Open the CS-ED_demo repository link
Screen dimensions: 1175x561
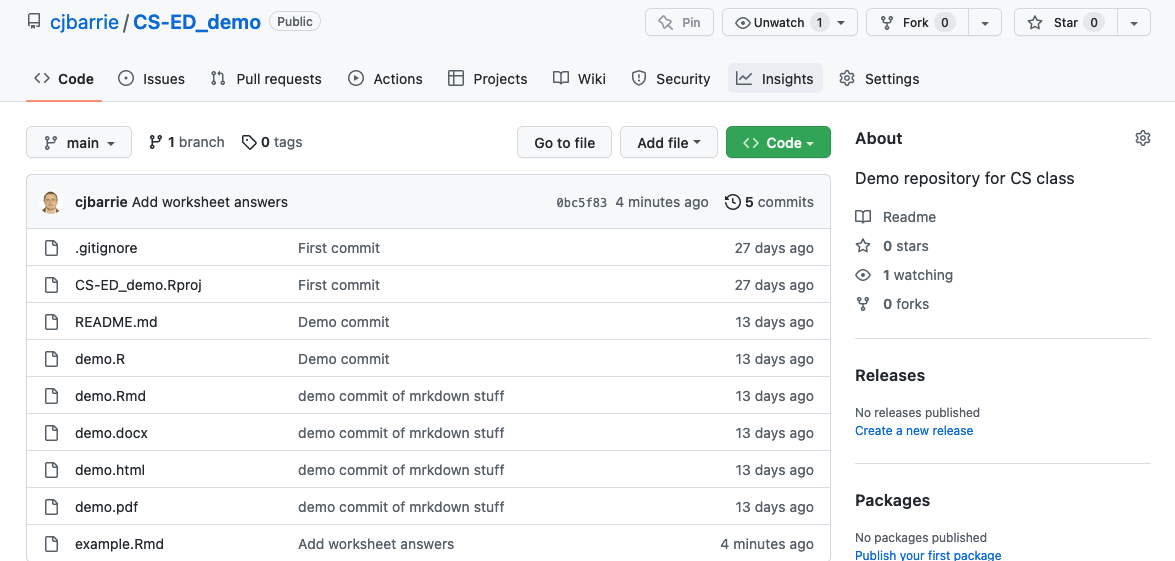(197, 22)
